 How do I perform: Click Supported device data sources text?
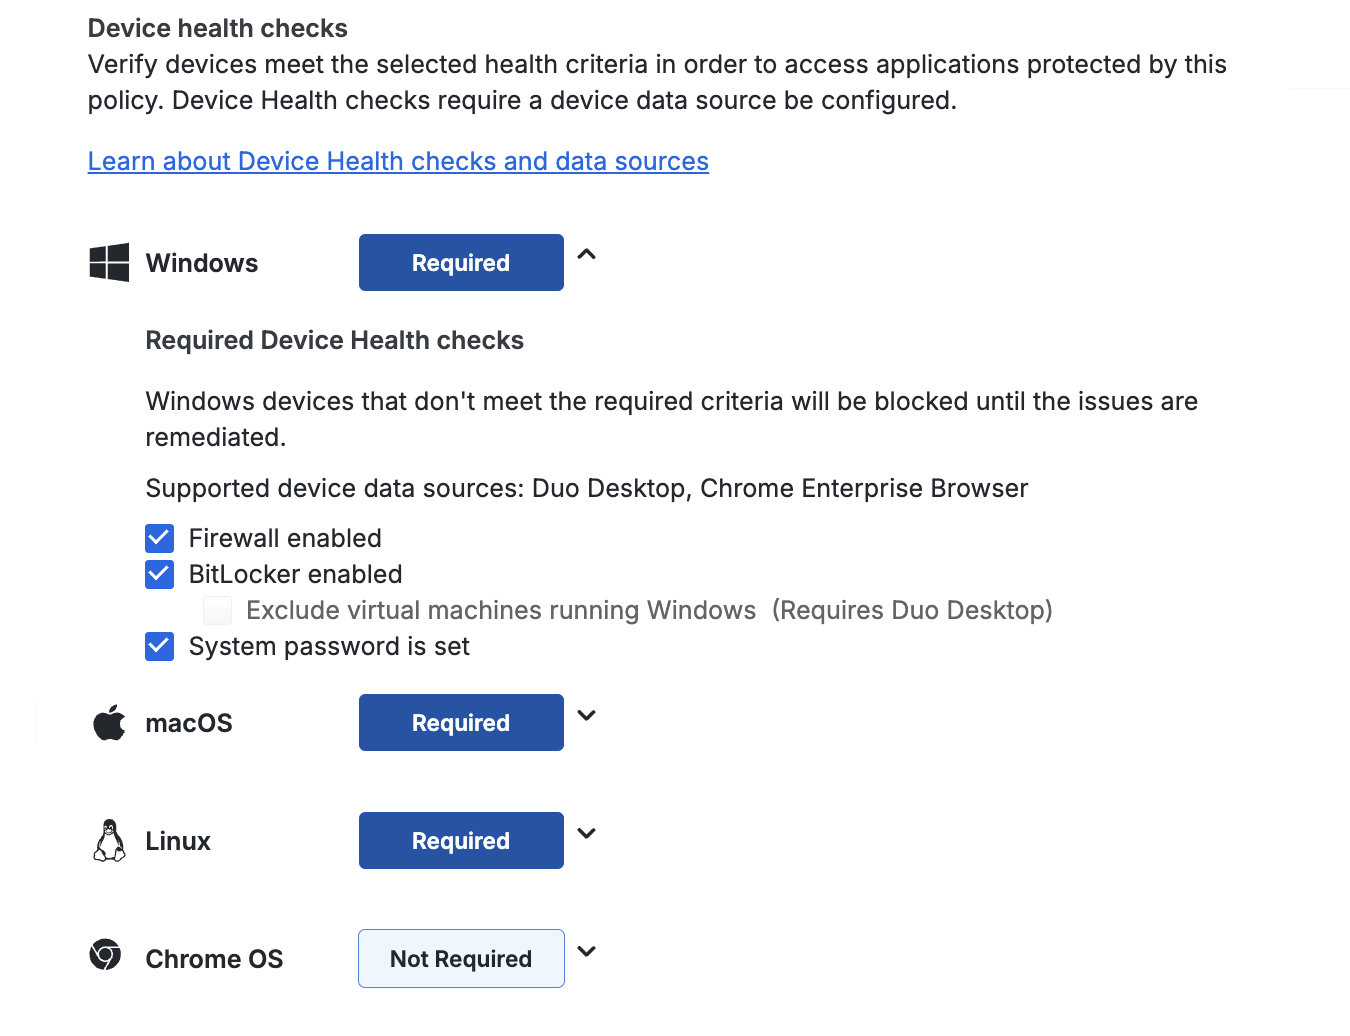[587, 488]
